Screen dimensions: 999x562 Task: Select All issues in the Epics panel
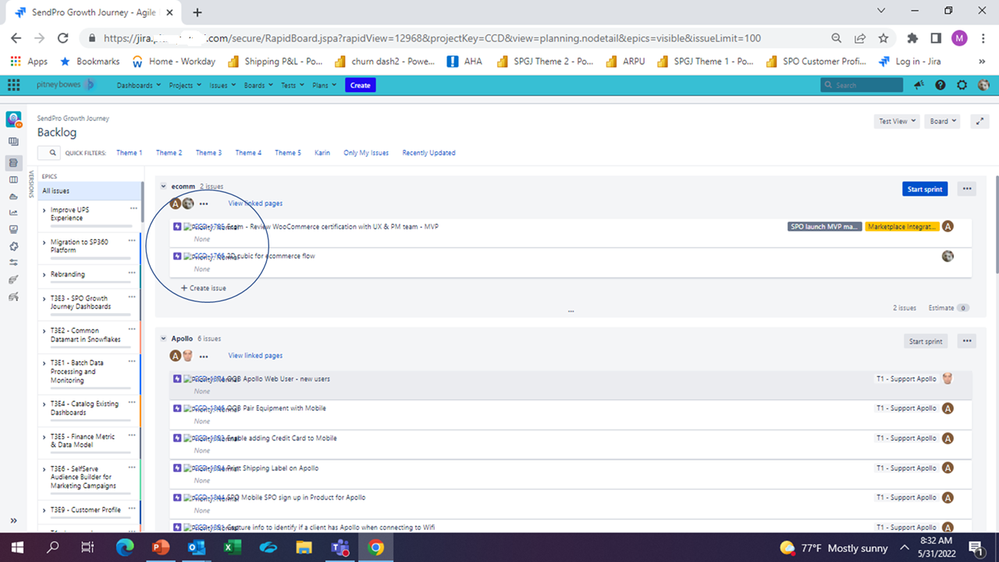pyautogui.click(x=90, y=191)
